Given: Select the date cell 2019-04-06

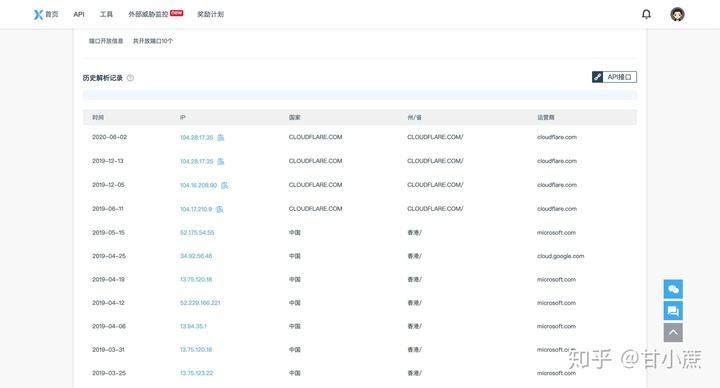Looking at the screenshot, I should [x=109, y=326].
